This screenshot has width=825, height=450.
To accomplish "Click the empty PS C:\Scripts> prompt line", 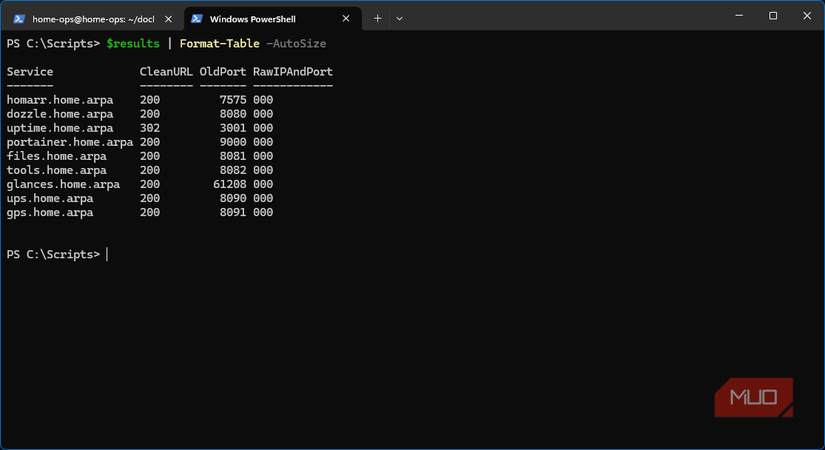I will pos(53,255).
